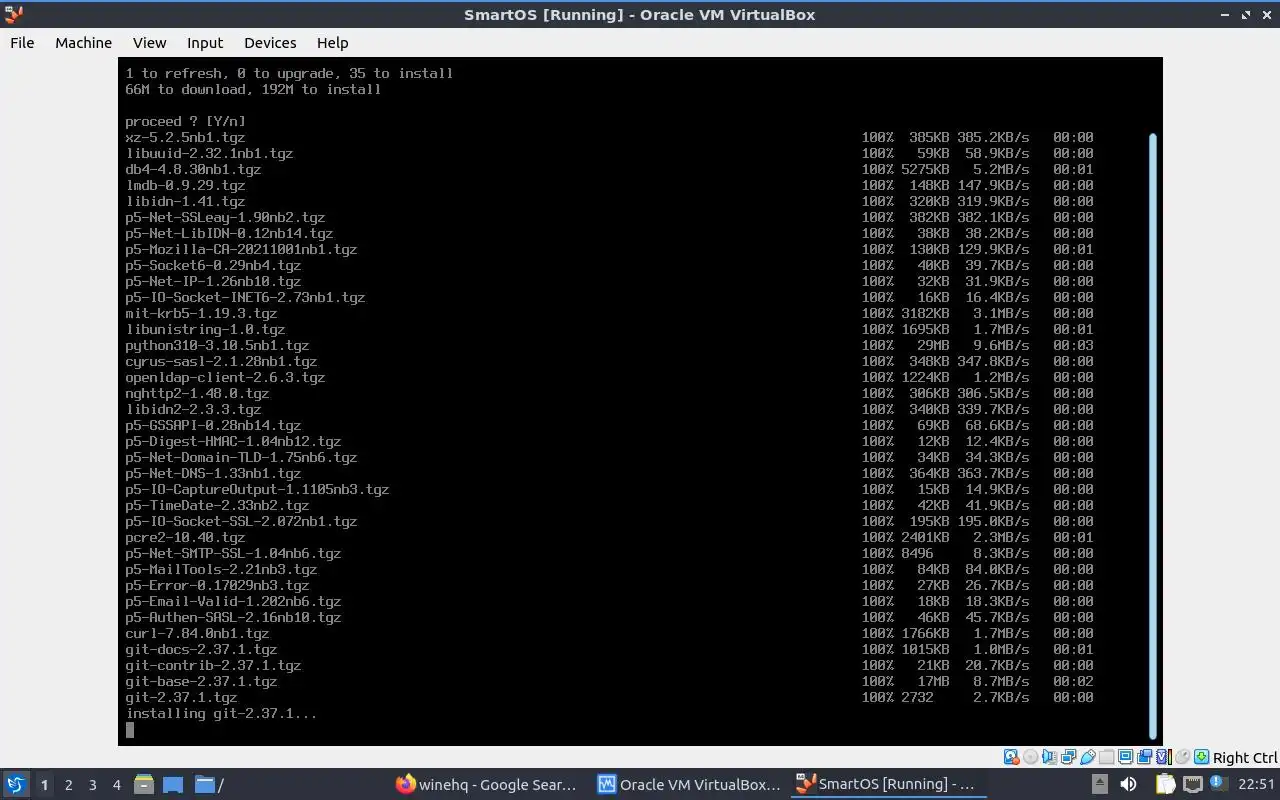Open the audio settings status icon
The height and width of the screenshot is (800, 1280).
coord(1050,757)
